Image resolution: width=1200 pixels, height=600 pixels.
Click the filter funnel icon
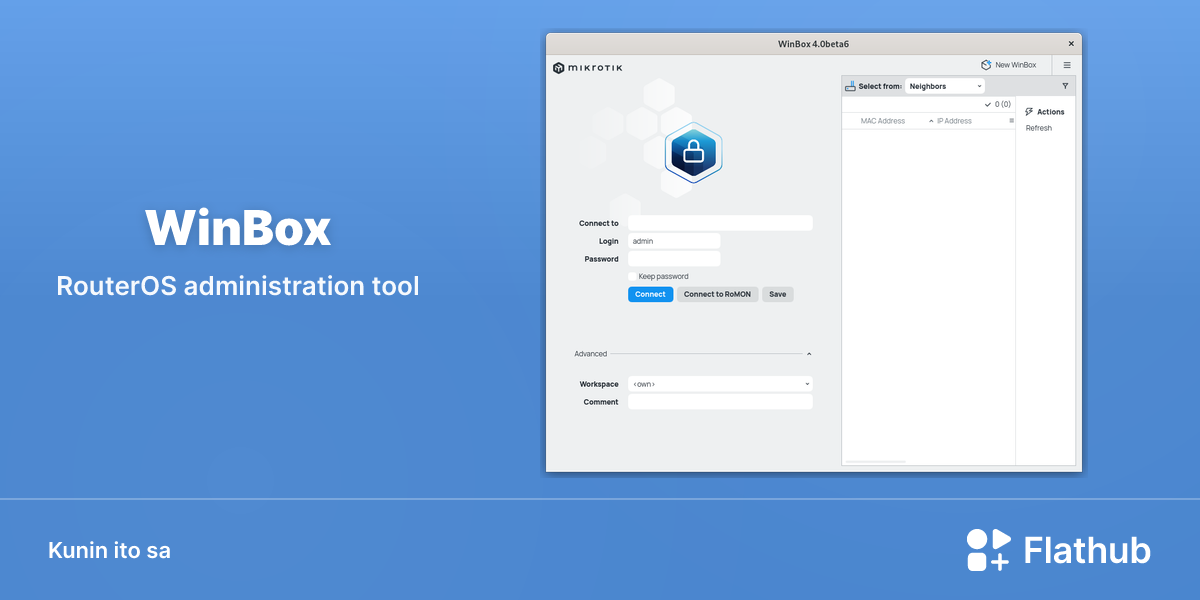tap(1065, 86)
